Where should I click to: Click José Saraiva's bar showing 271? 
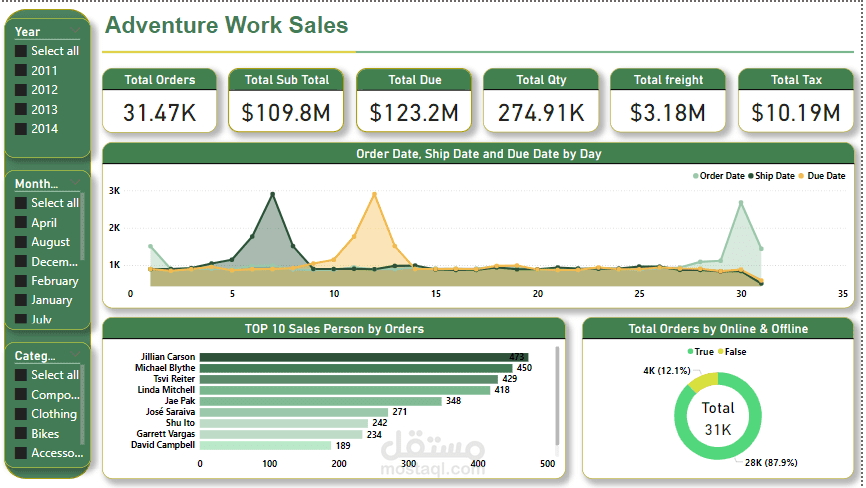coord(294,412)
